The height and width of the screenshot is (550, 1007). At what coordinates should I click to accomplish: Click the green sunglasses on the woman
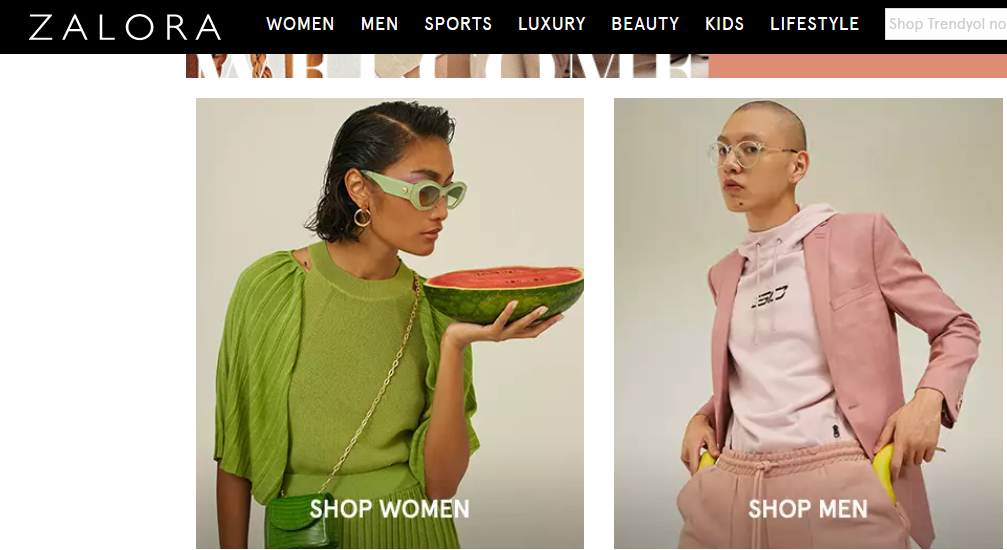tap(414, 190)
